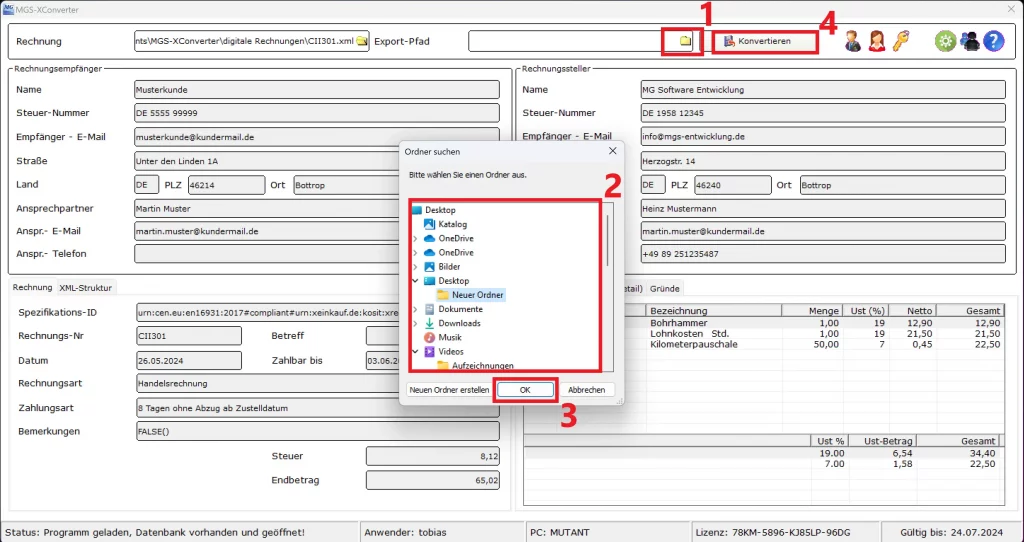Open the Gründe tab
1024x542 pixels.
[x=665, y=288]
